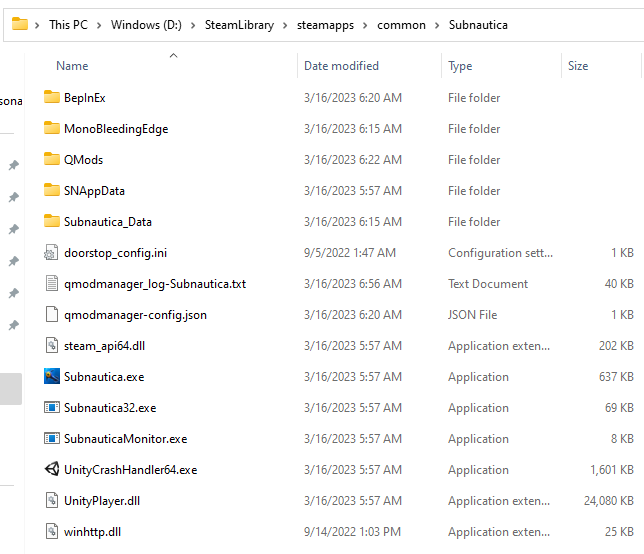This screenshot has width=644, height=554.
Task: Select steam_api64.dll file name
Action: 104,346
